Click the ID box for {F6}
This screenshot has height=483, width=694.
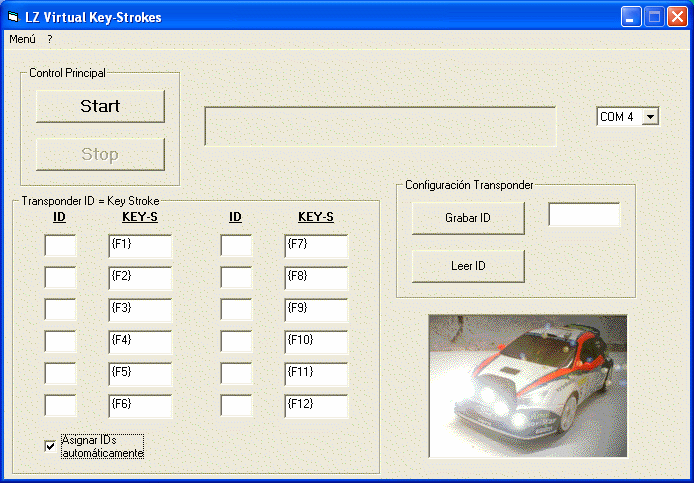click(60, 406)
